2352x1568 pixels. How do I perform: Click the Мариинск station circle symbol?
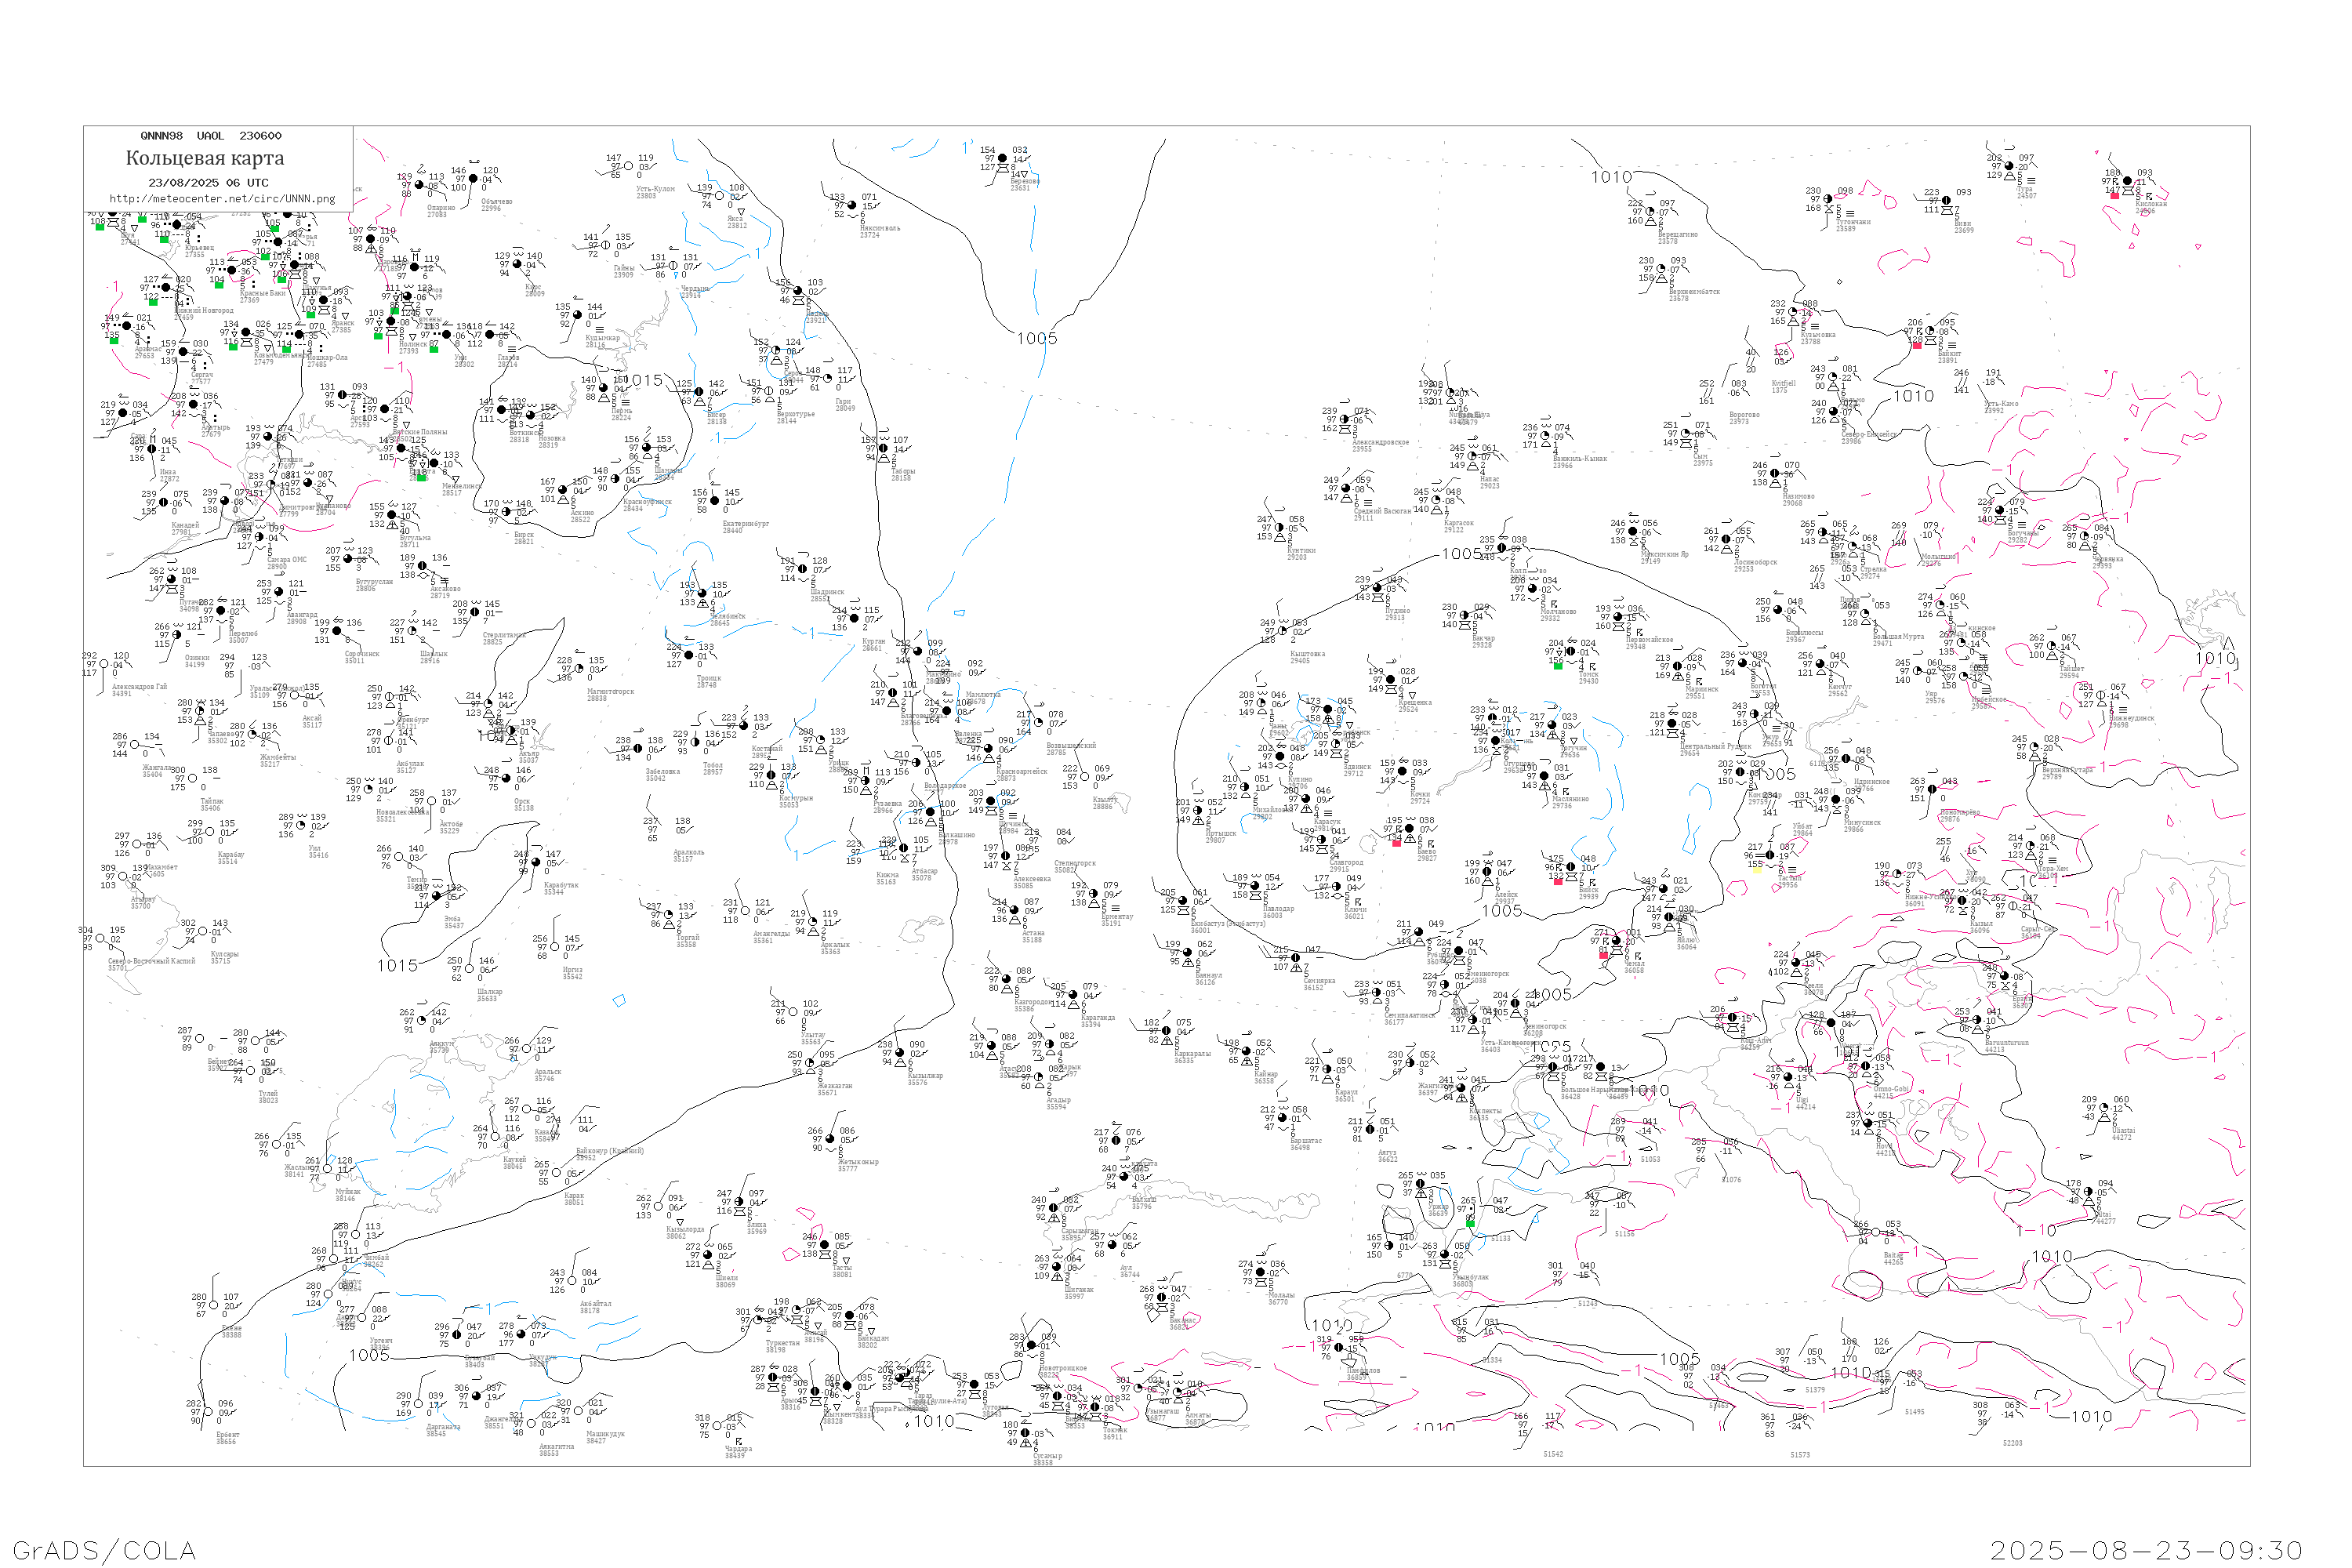[x=1678, y=667]
